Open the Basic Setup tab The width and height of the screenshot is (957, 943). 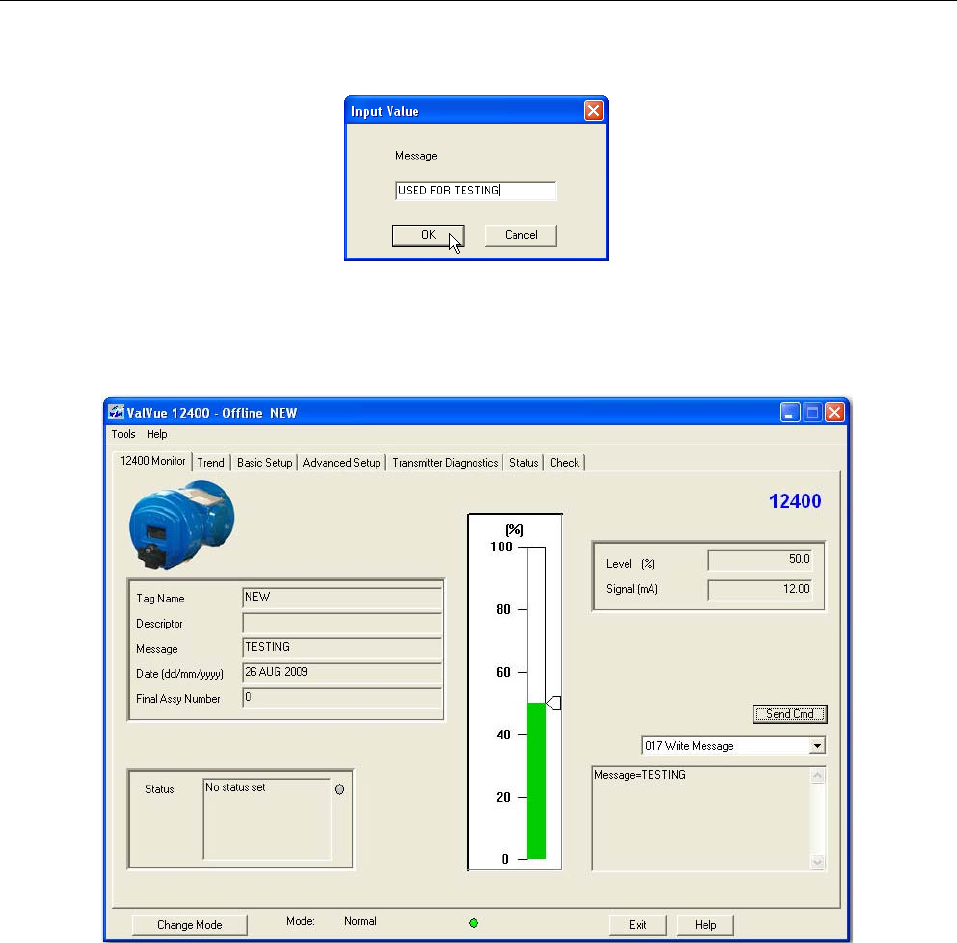coord(265,463)
